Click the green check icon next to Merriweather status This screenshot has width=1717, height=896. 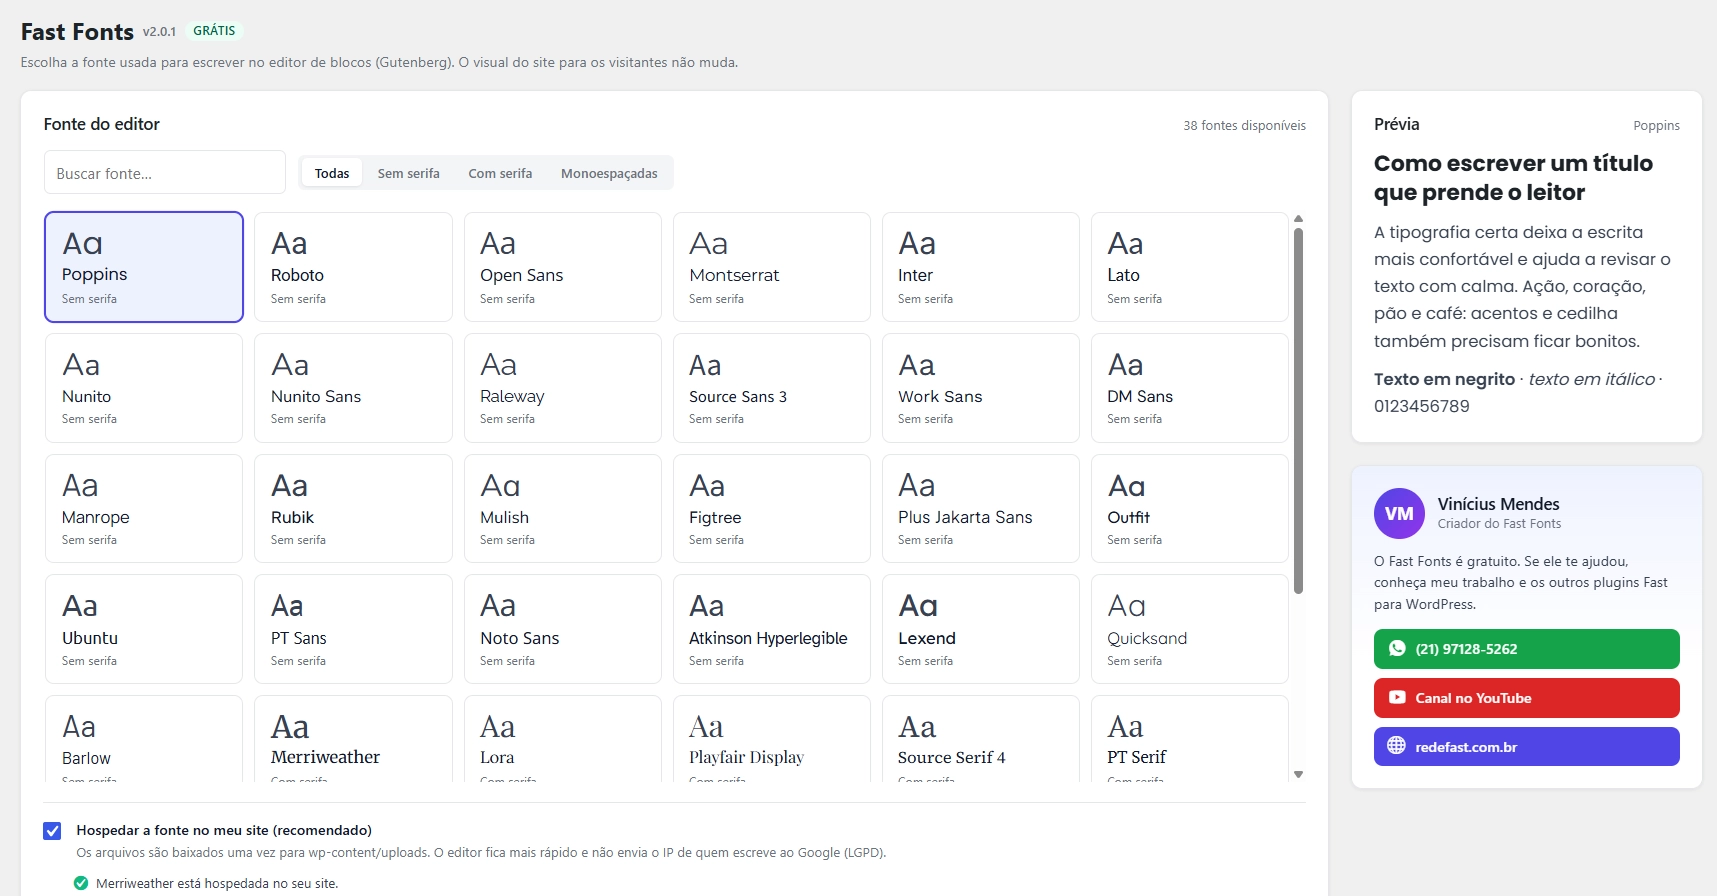[x=81, y=883]
